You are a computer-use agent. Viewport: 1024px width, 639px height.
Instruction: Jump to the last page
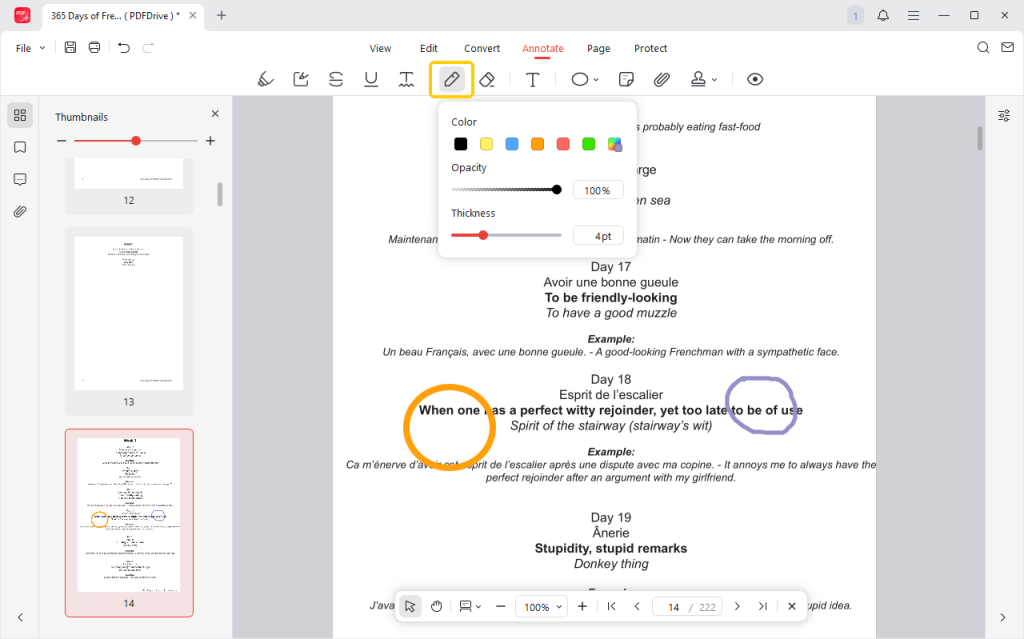pos(763,606)
